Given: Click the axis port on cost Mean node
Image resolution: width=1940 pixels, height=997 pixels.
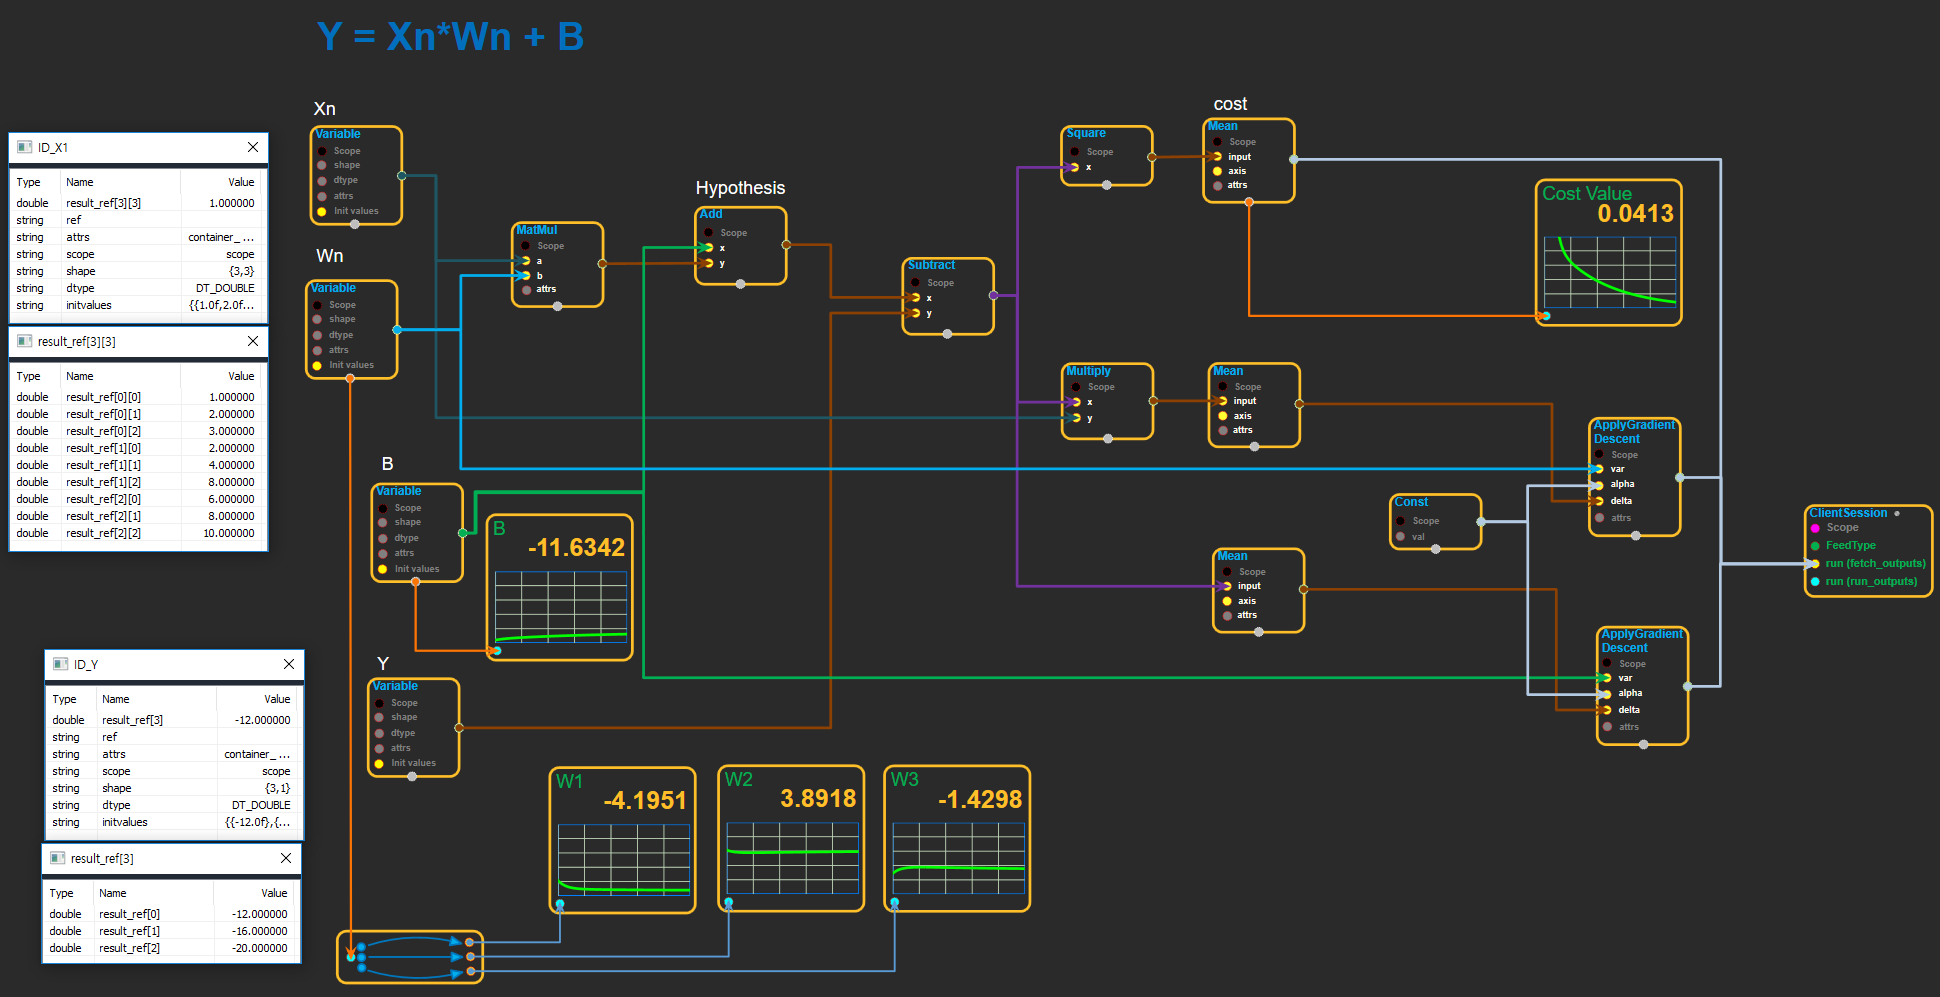Looking at the screenshot, I should click(1217, 171).
